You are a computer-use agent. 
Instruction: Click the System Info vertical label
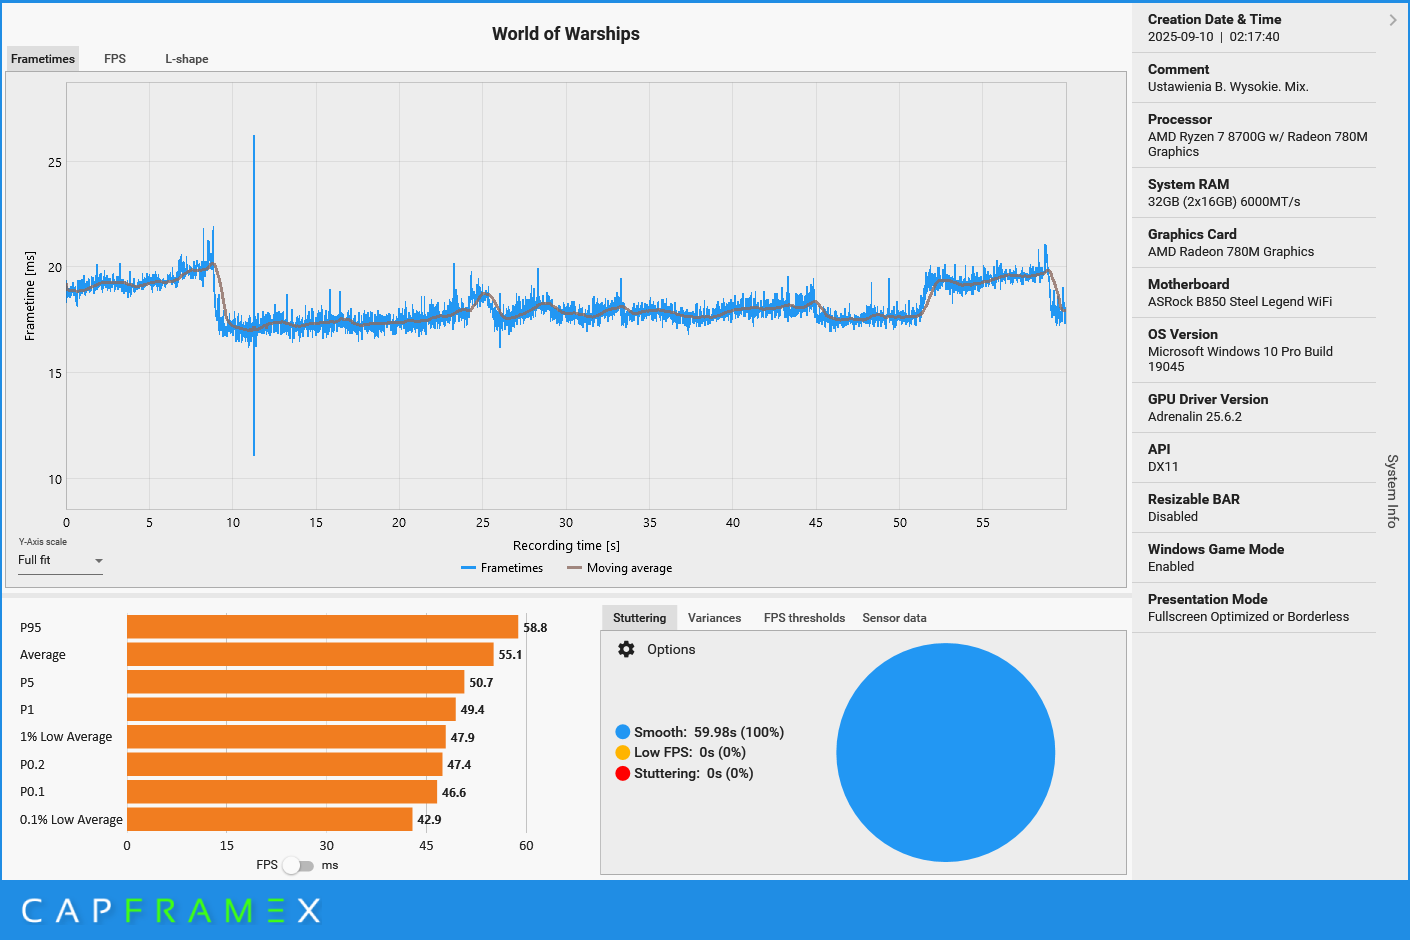pyautogui.click(x=1392, y=491)
